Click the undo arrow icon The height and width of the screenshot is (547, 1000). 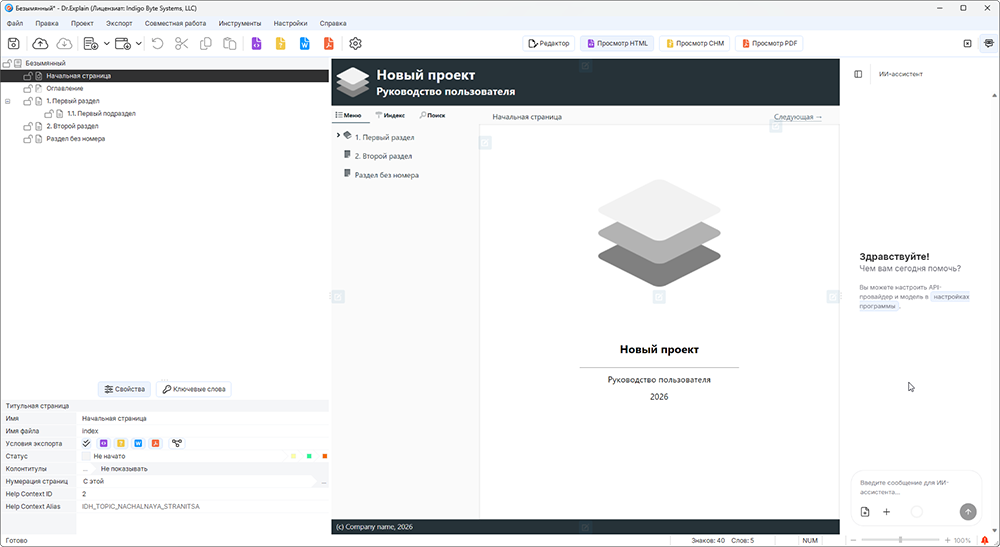(158, 43)
